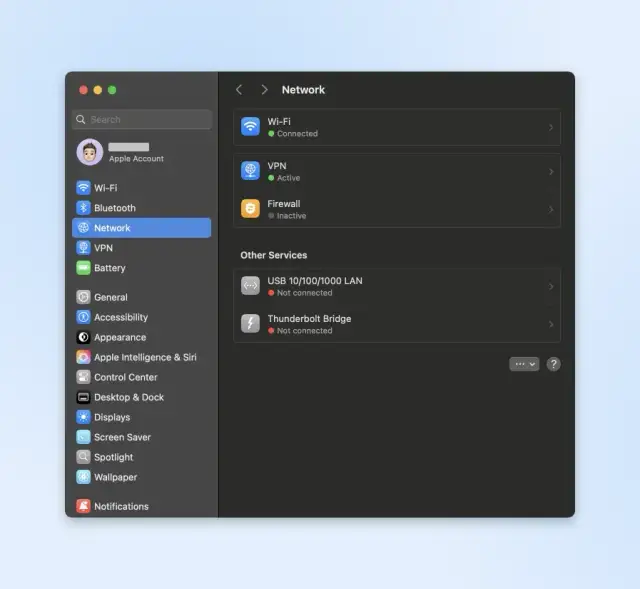Expand USB 10/100/1000 LAN row chevron
Viewport: 640px width, 589px height.
[551, 286]
